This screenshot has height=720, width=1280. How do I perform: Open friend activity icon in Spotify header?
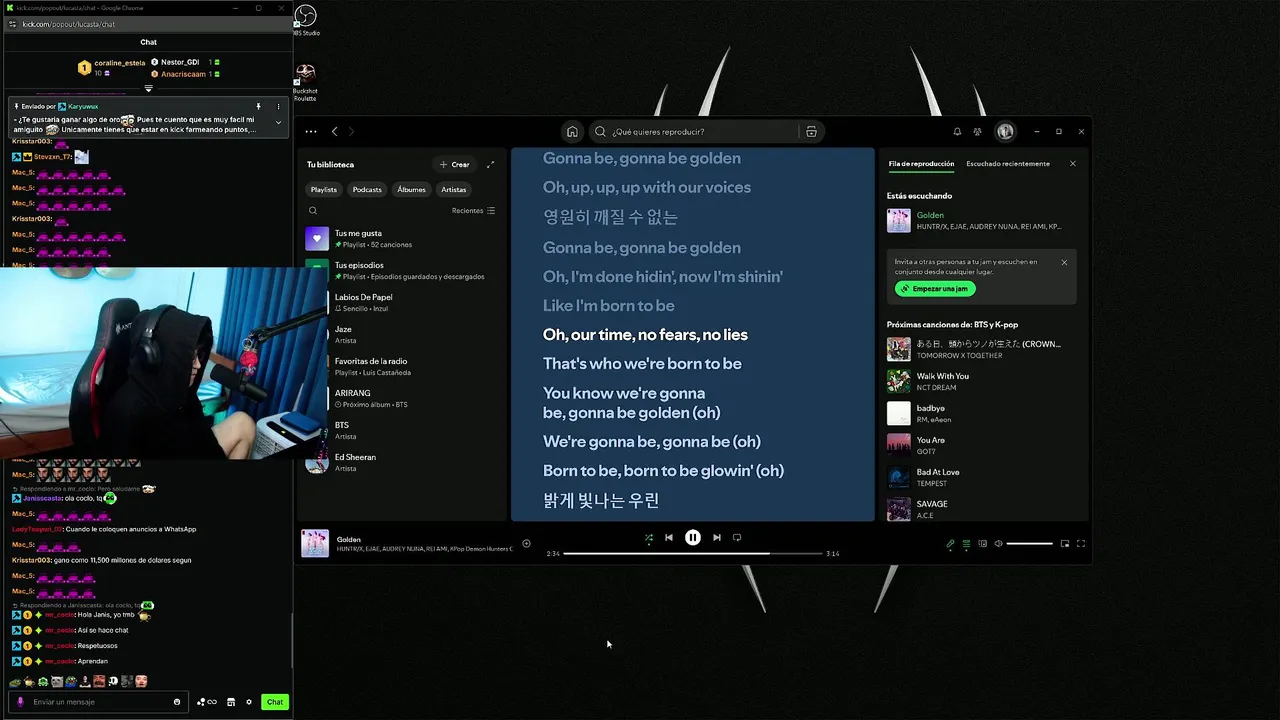[977, 131]
